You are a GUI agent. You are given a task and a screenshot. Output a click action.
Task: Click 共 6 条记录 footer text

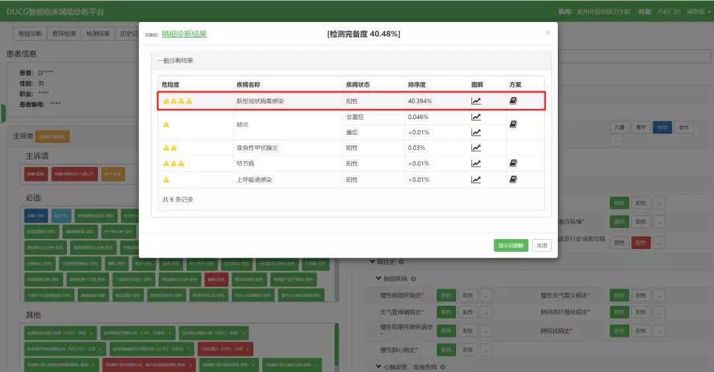[178, 199]
